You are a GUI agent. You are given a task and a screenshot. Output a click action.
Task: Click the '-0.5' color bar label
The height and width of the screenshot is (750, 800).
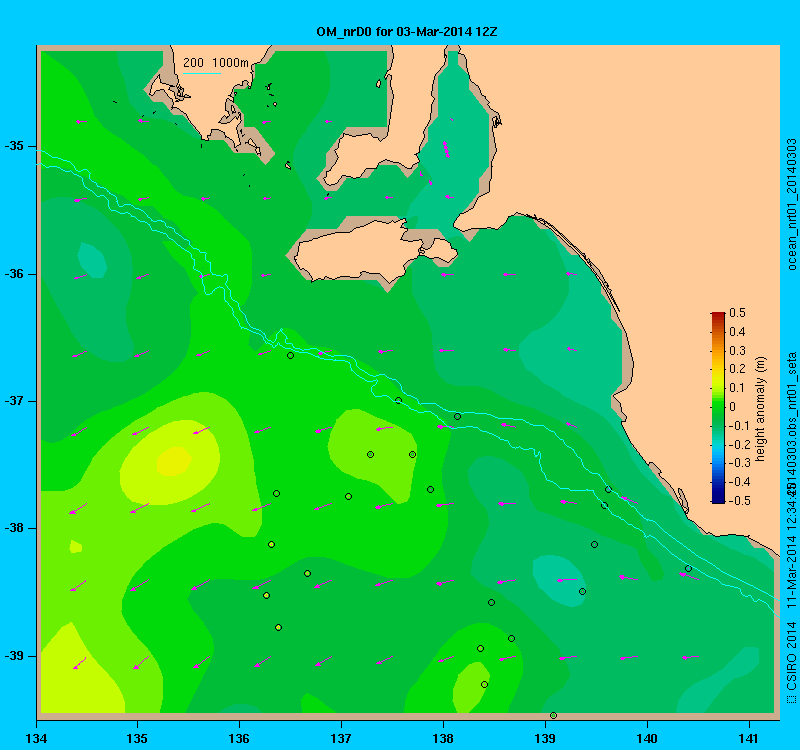[x=738, y=501]
